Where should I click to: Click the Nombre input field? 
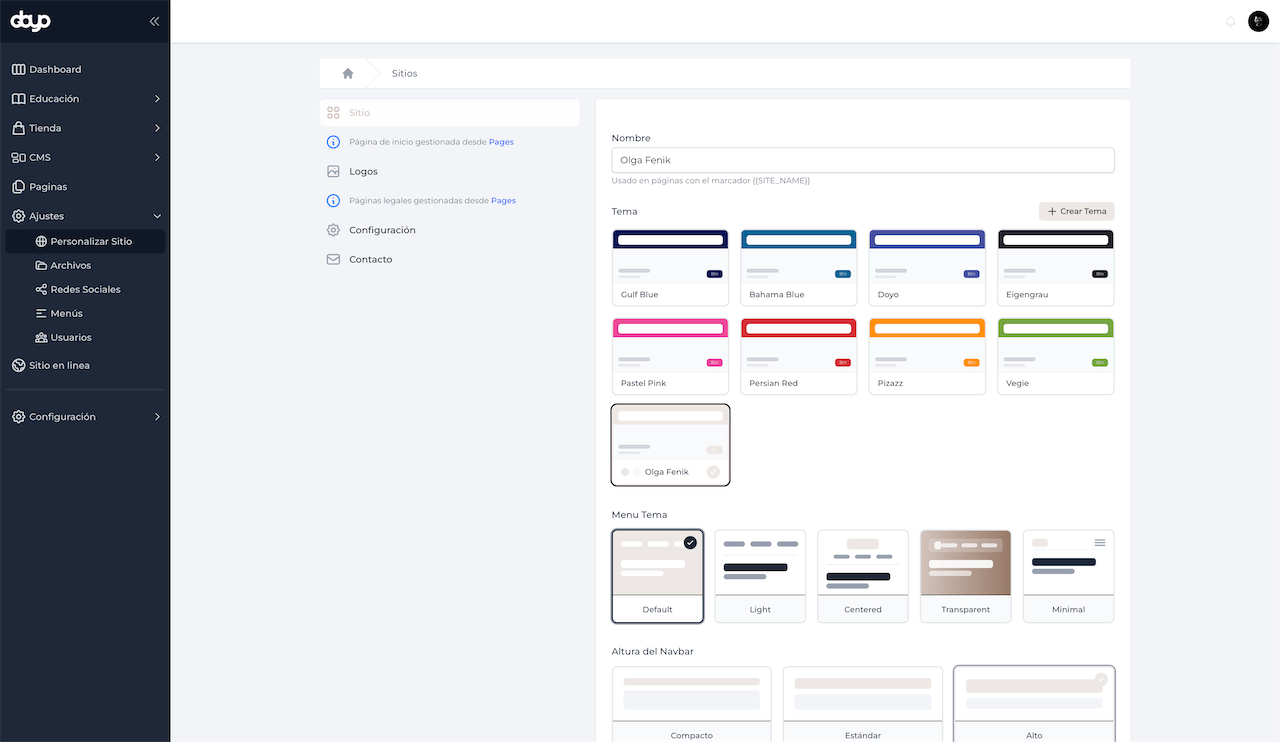[862, 160]
